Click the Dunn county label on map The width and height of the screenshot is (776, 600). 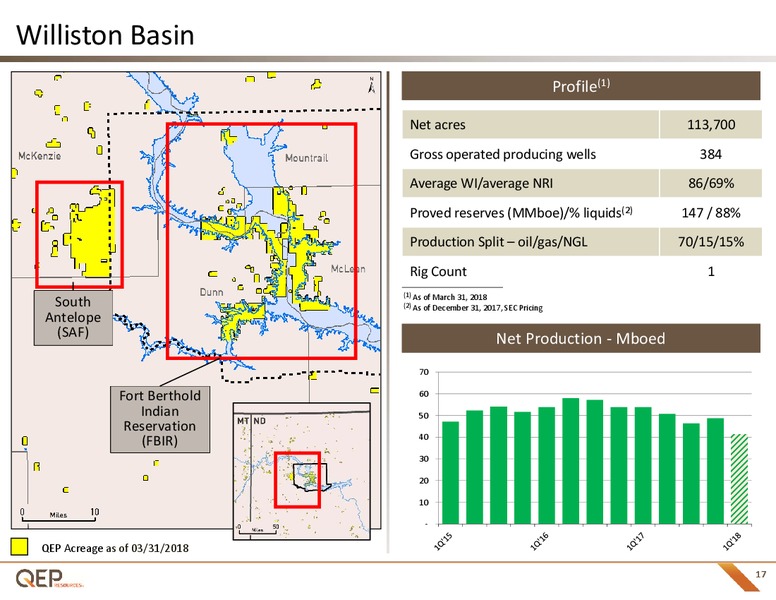(x=211, y=292)
